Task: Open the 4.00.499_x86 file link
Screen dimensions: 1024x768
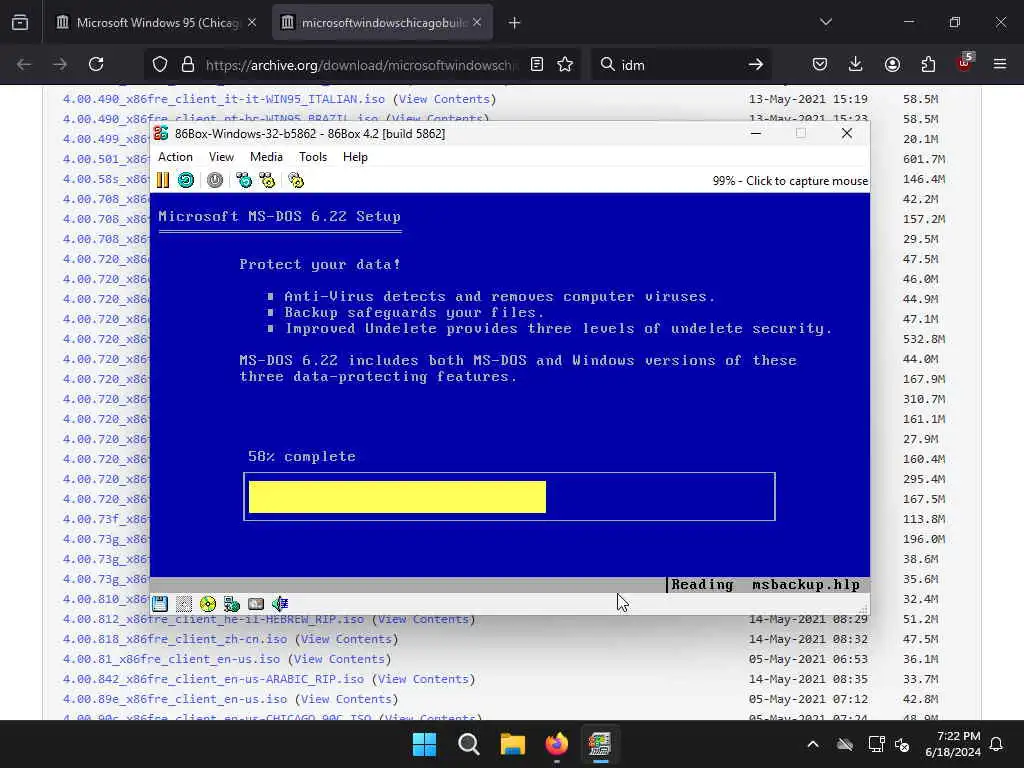Action: point(106,139)
